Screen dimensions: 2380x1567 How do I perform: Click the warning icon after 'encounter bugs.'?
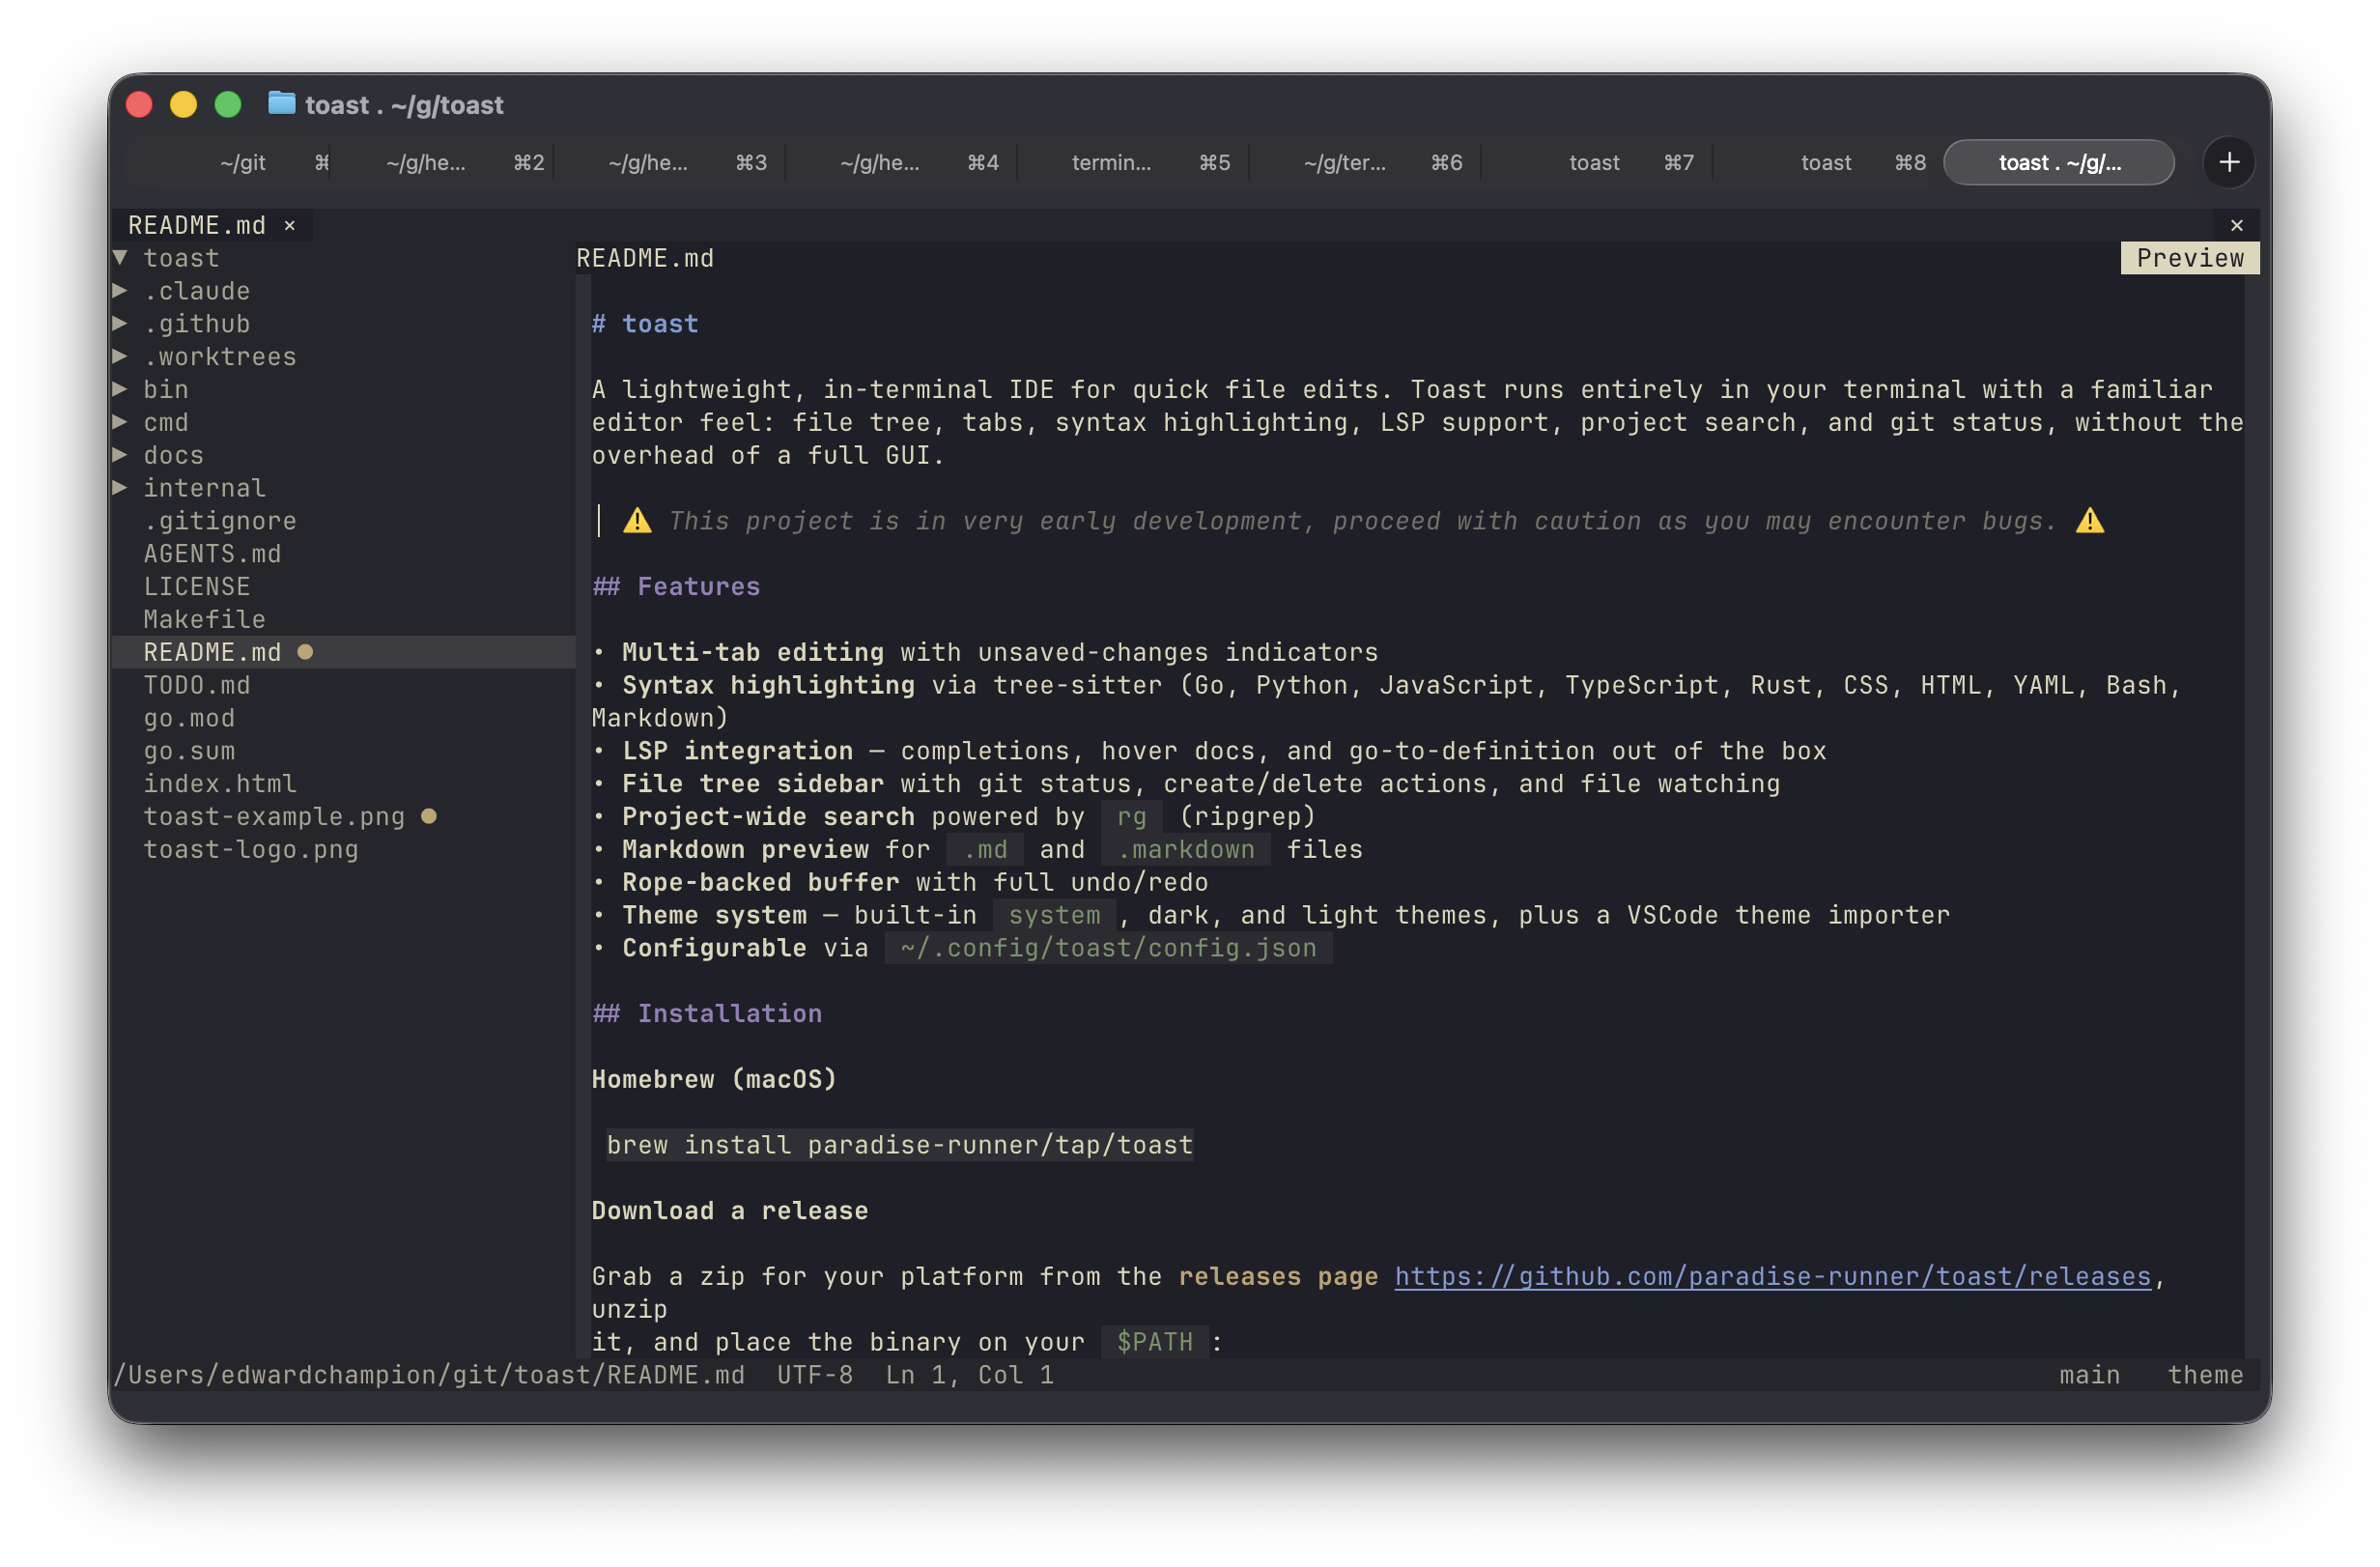click(2089, 521)
